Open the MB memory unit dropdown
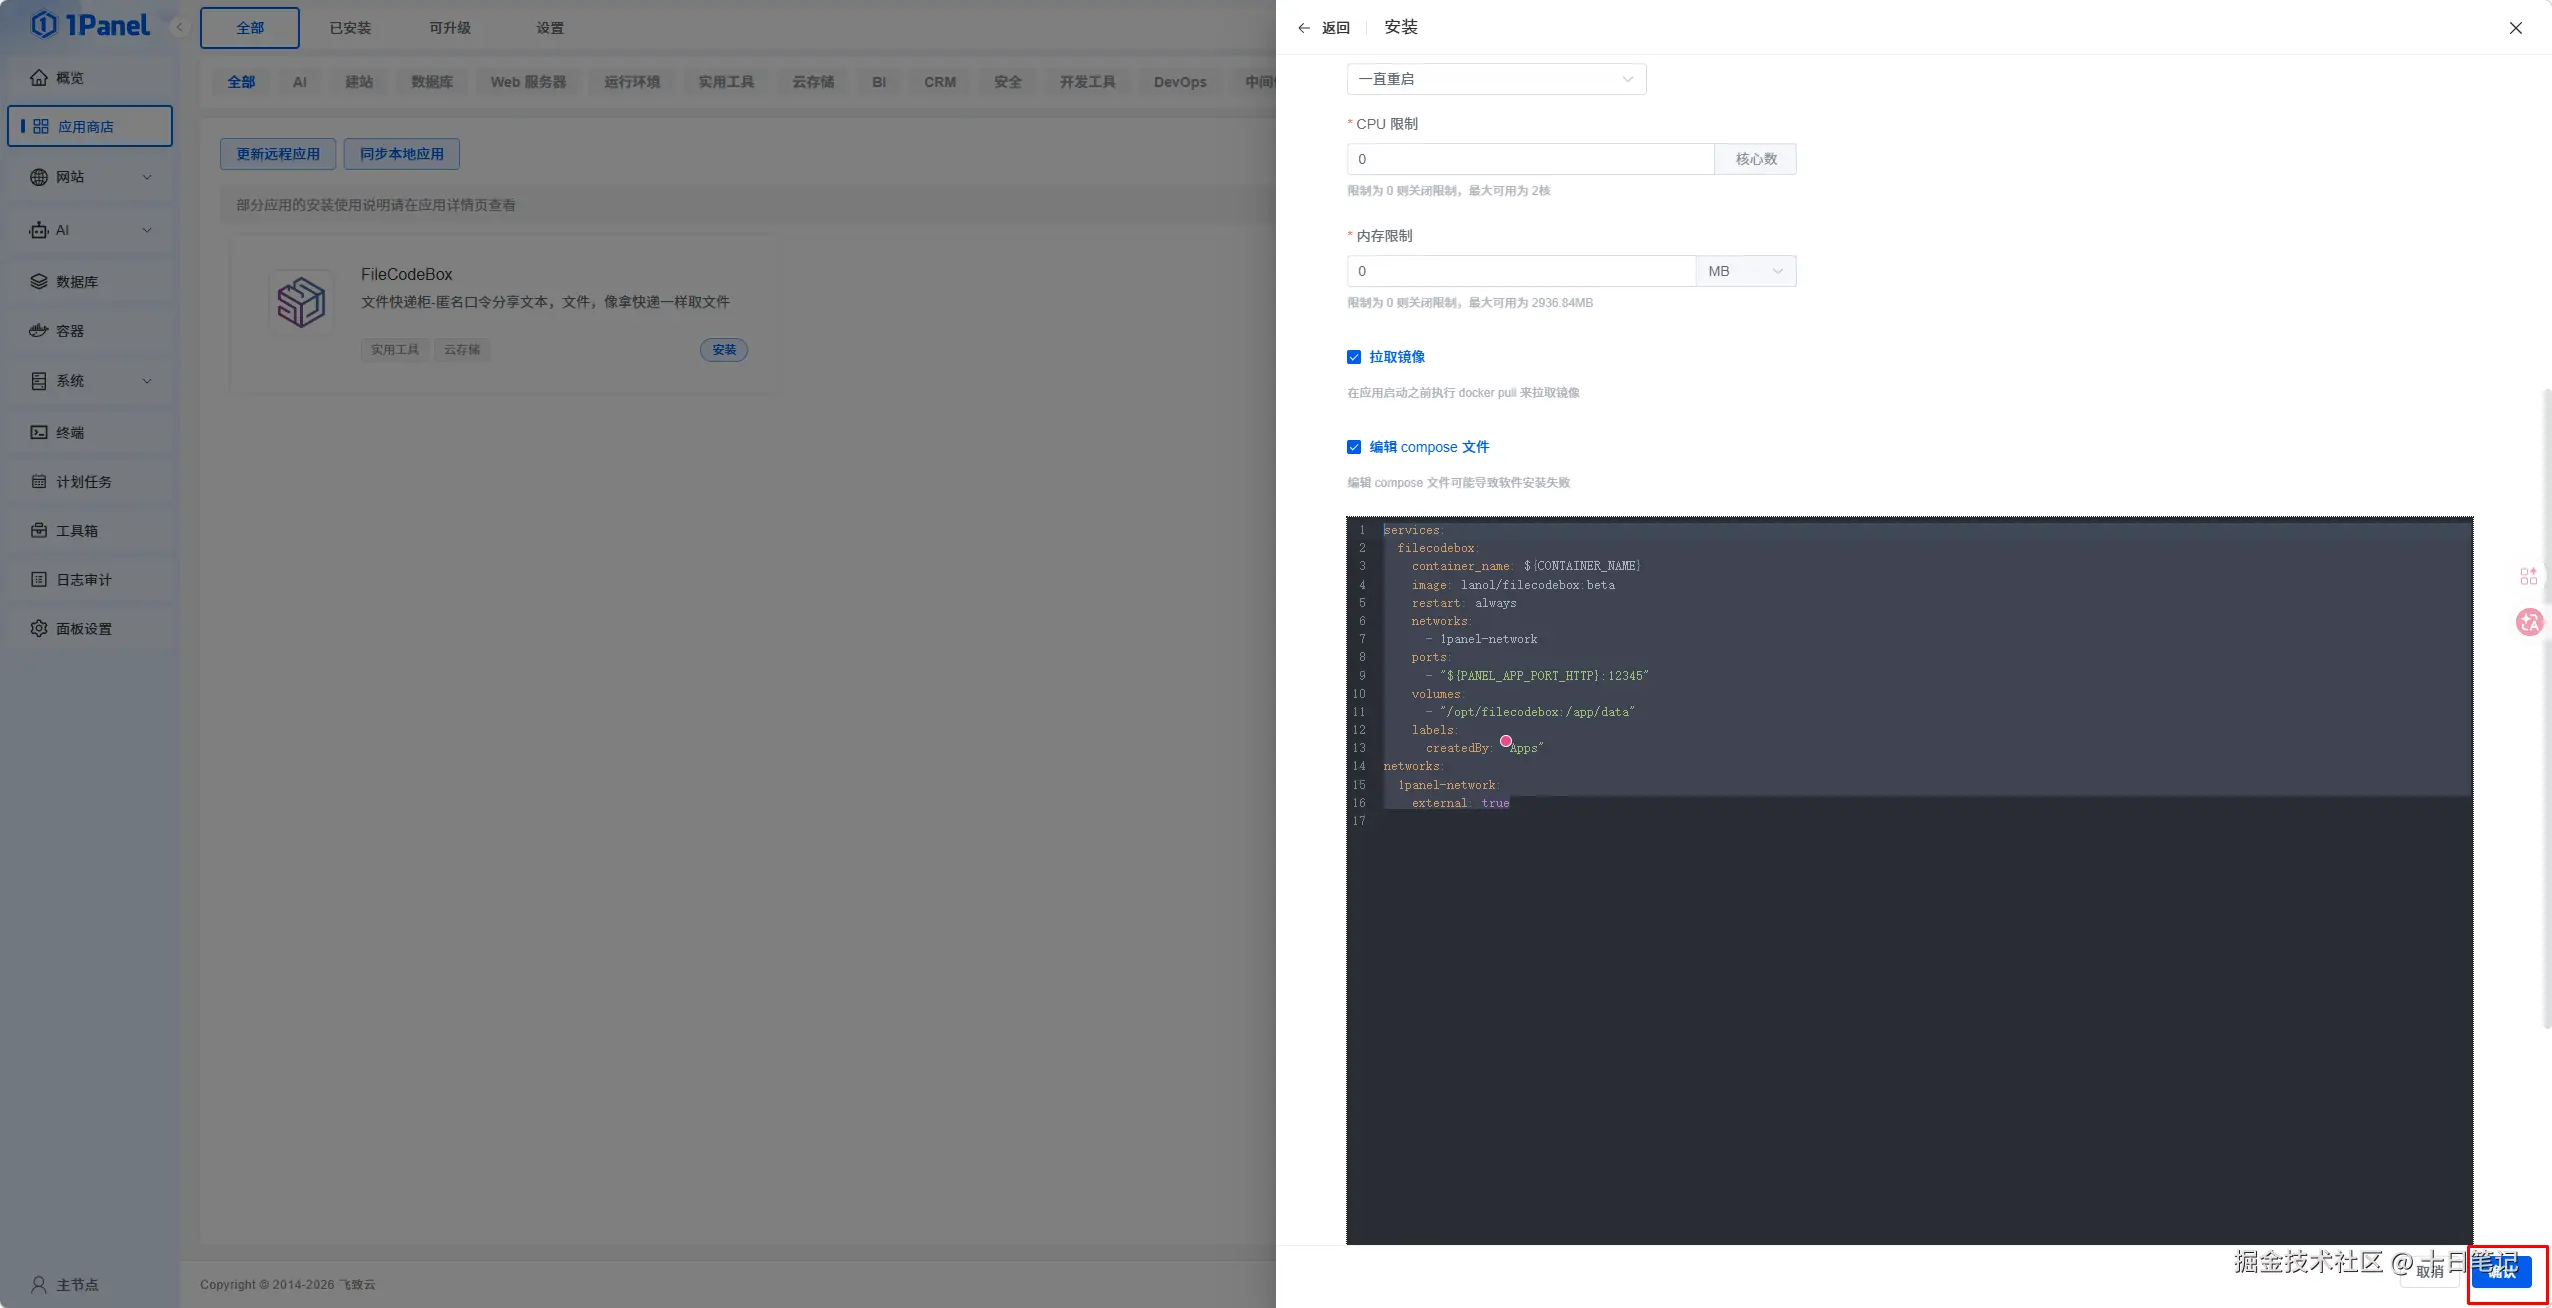Viewport: 2552px width, 1308px height. click(1745, 271)
